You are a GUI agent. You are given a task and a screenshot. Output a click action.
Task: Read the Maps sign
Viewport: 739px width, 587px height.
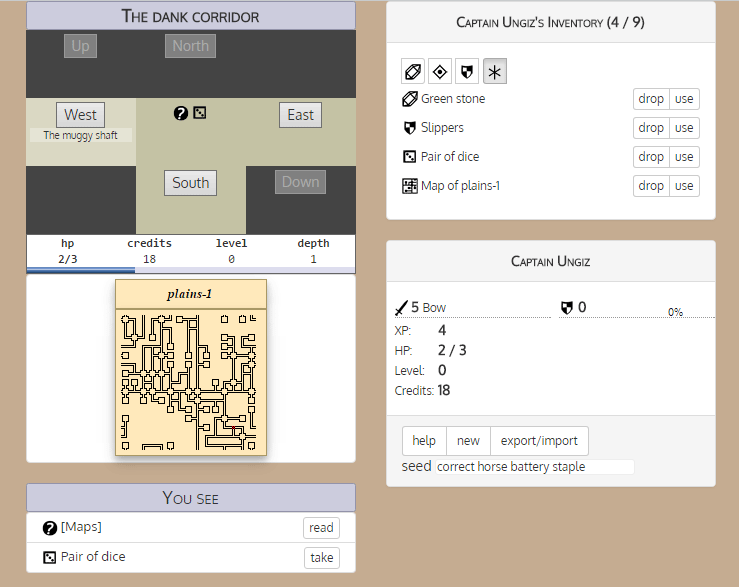pyautogui.click(x=321, y=528)
